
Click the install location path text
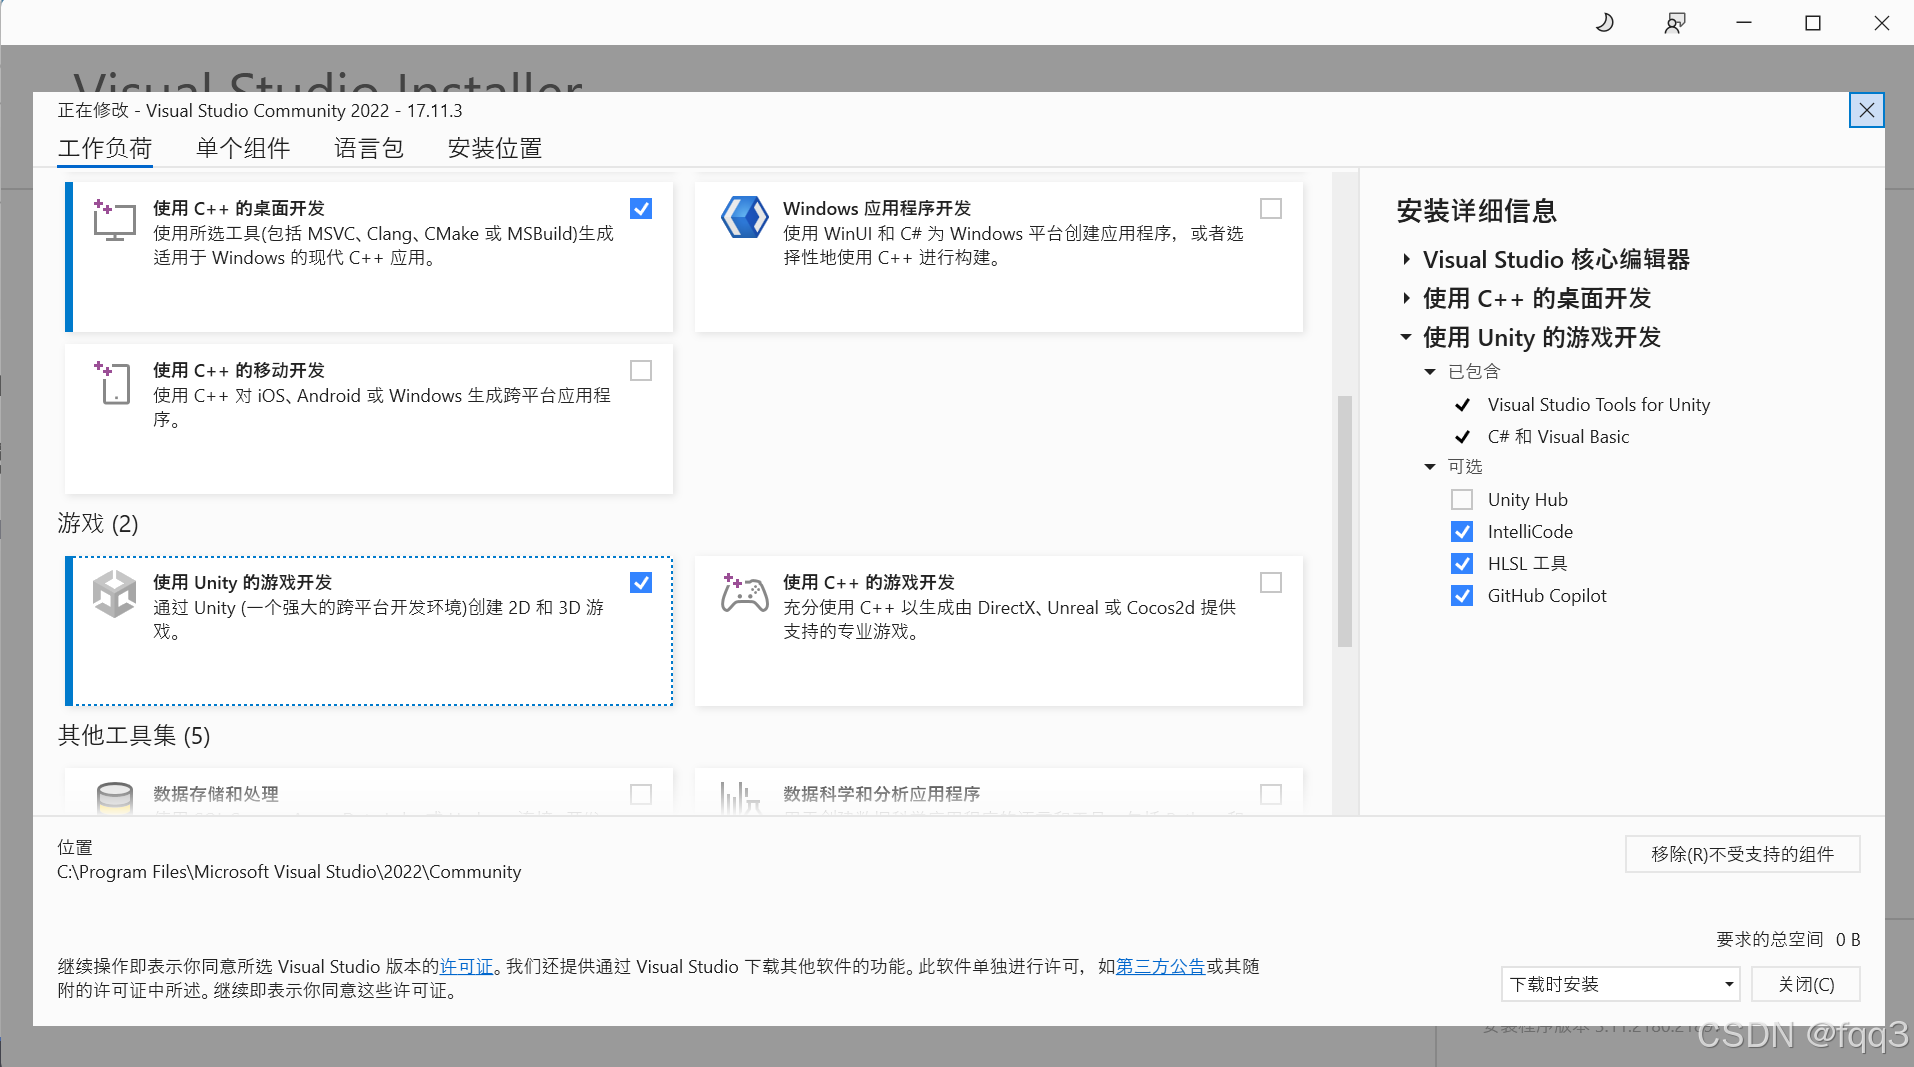click(289, 871)
